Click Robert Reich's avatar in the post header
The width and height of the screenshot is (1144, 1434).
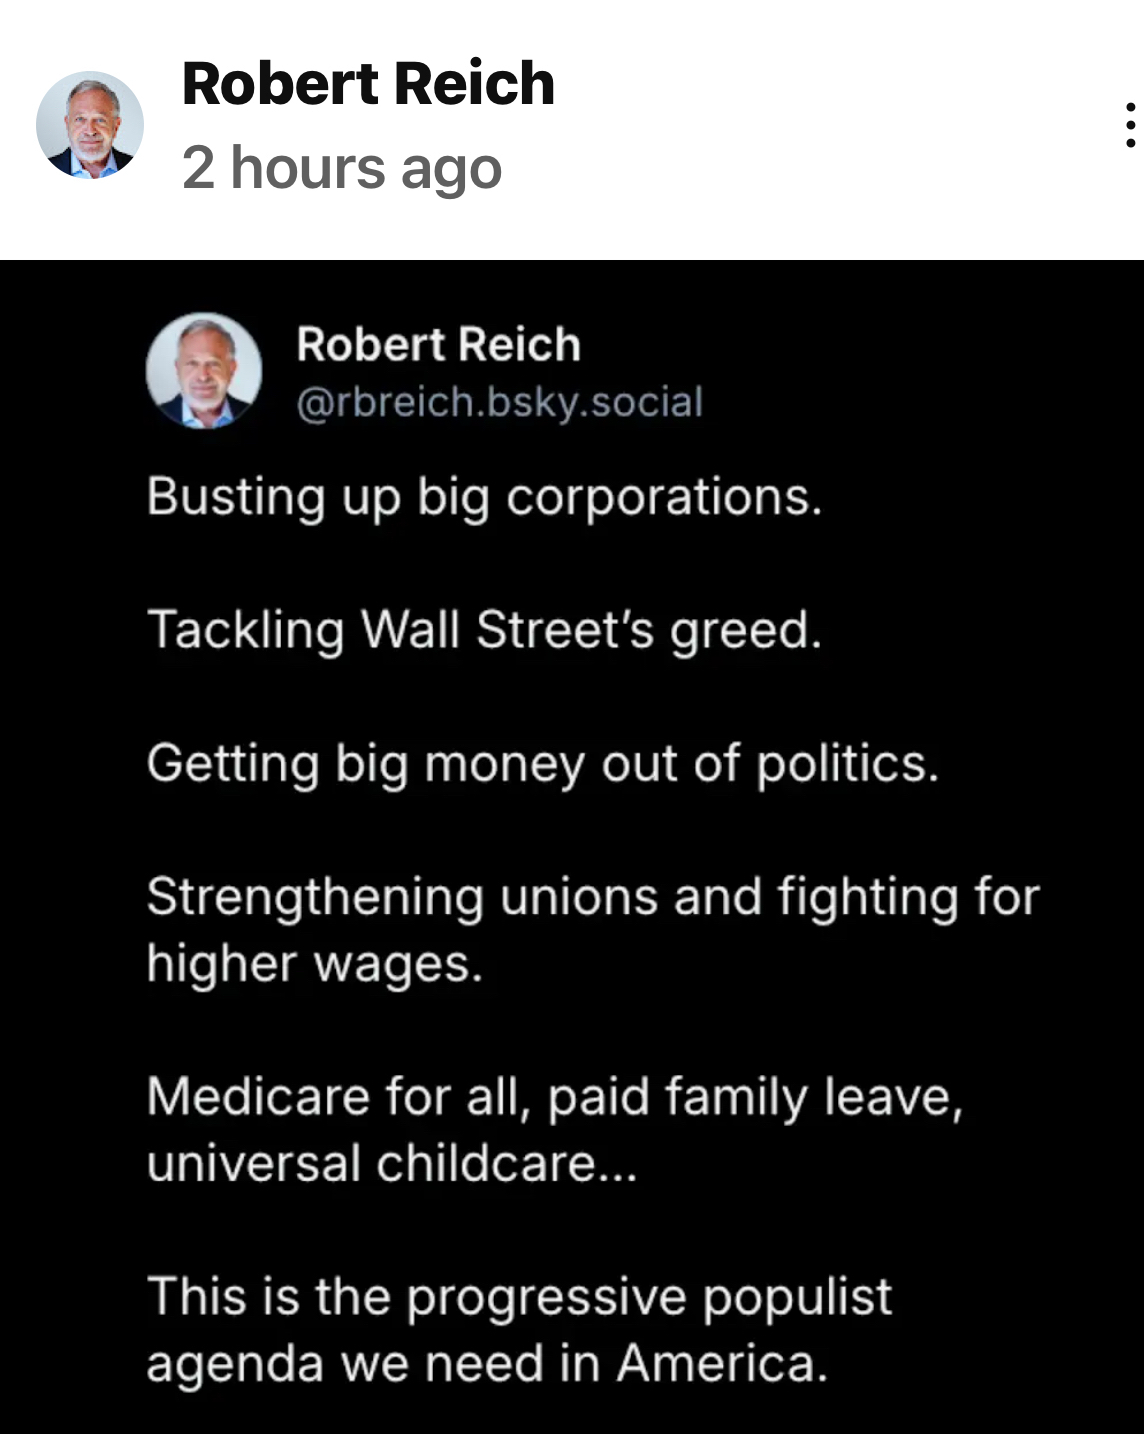coord(90,125)
